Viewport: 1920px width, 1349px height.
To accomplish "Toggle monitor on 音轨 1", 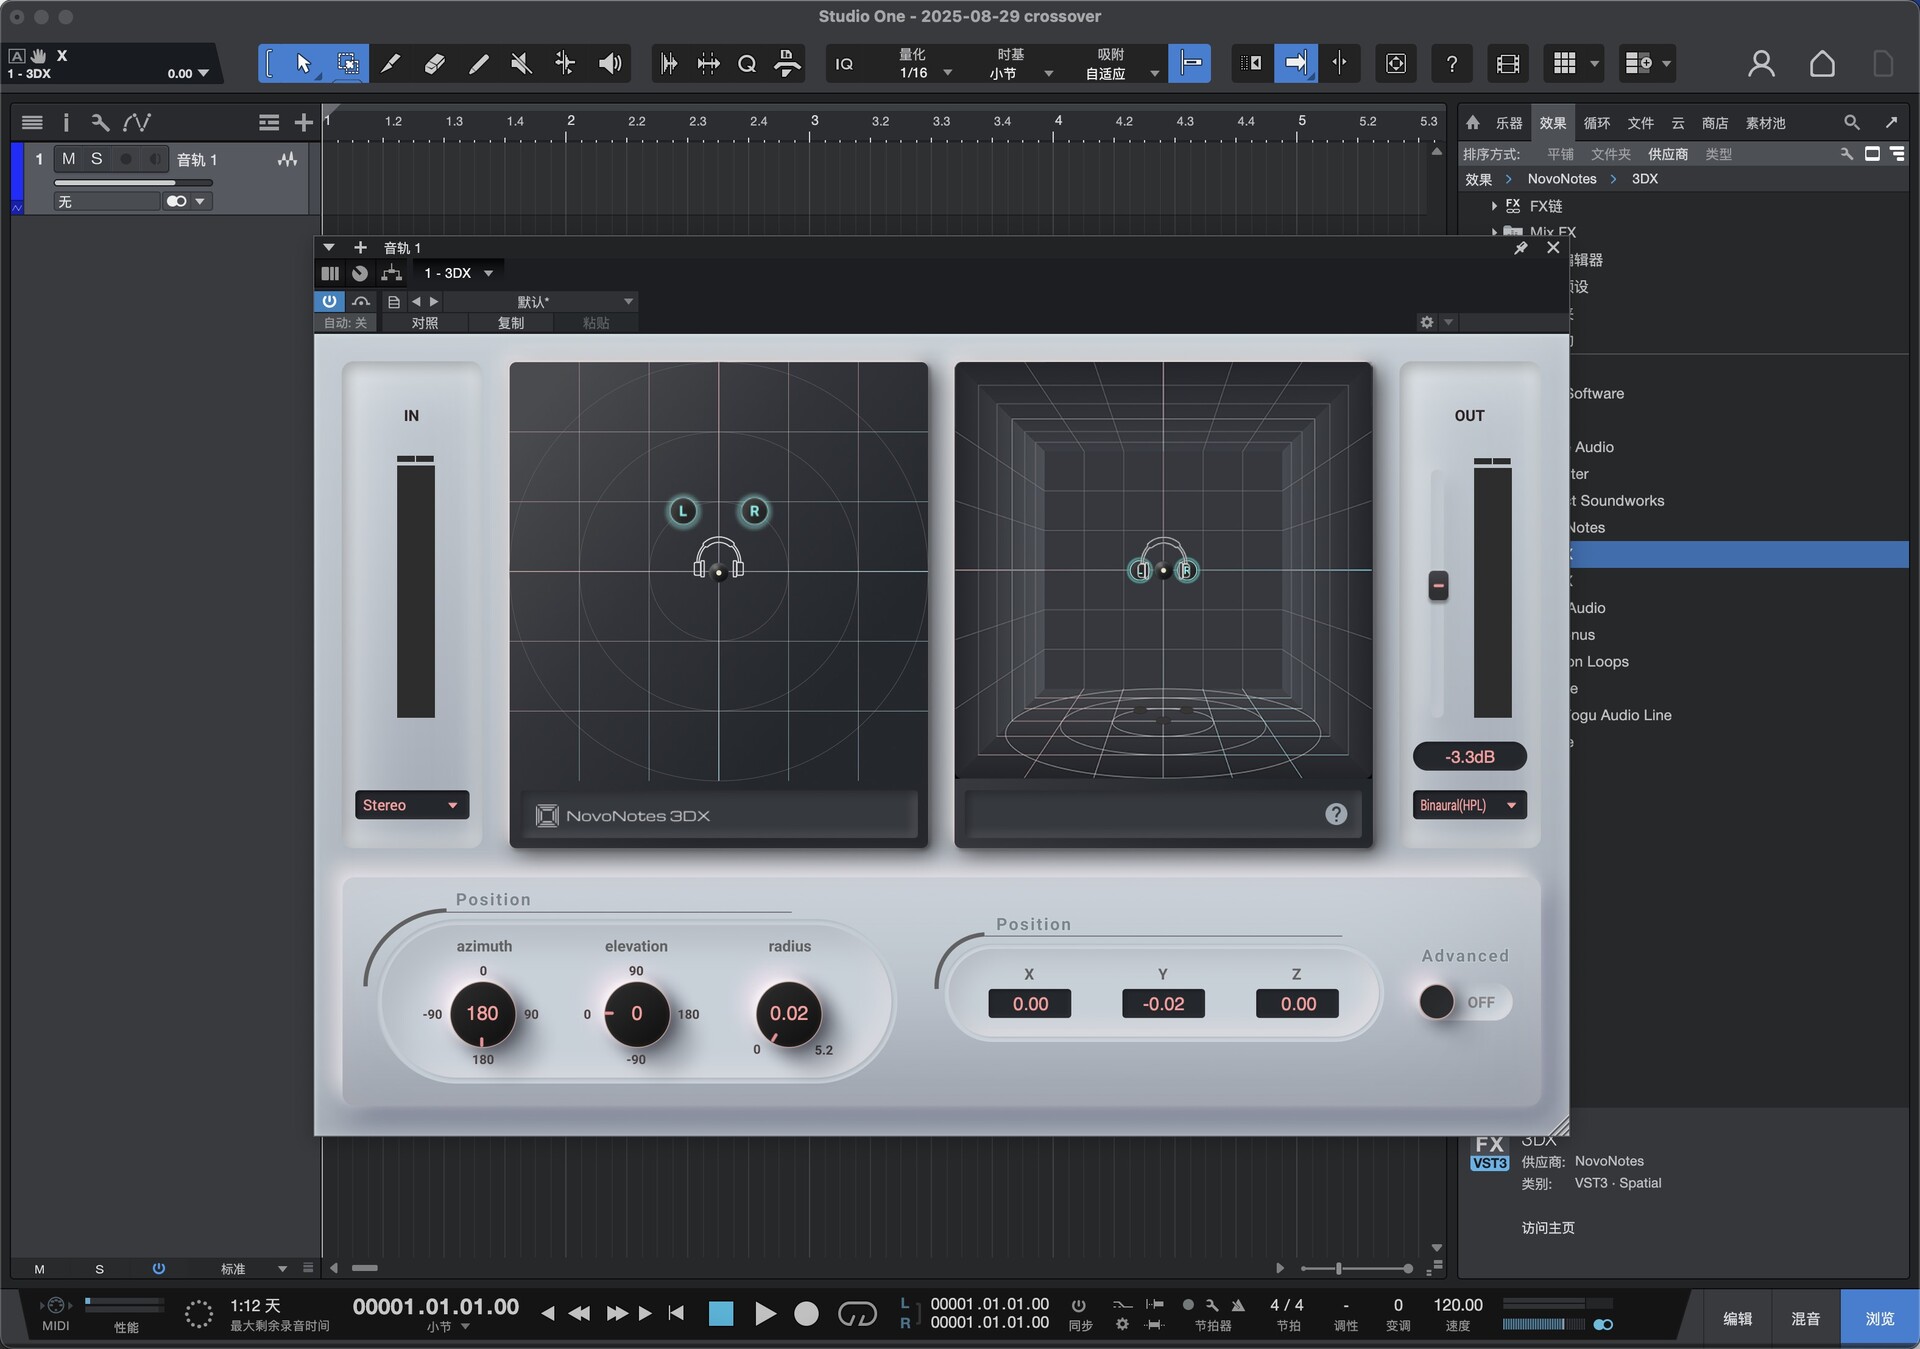I will (x=154, y=159).
